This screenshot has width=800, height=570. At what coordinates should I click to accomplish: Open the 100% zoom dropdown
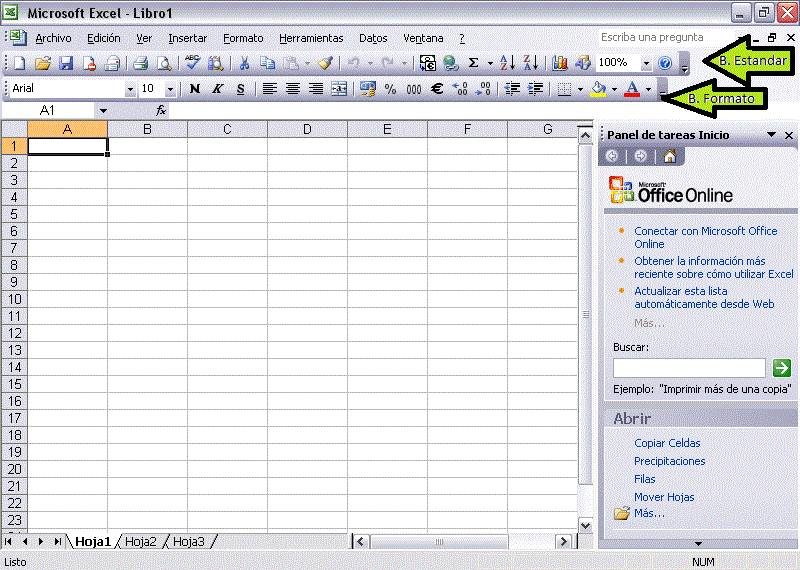pos(646,63)
